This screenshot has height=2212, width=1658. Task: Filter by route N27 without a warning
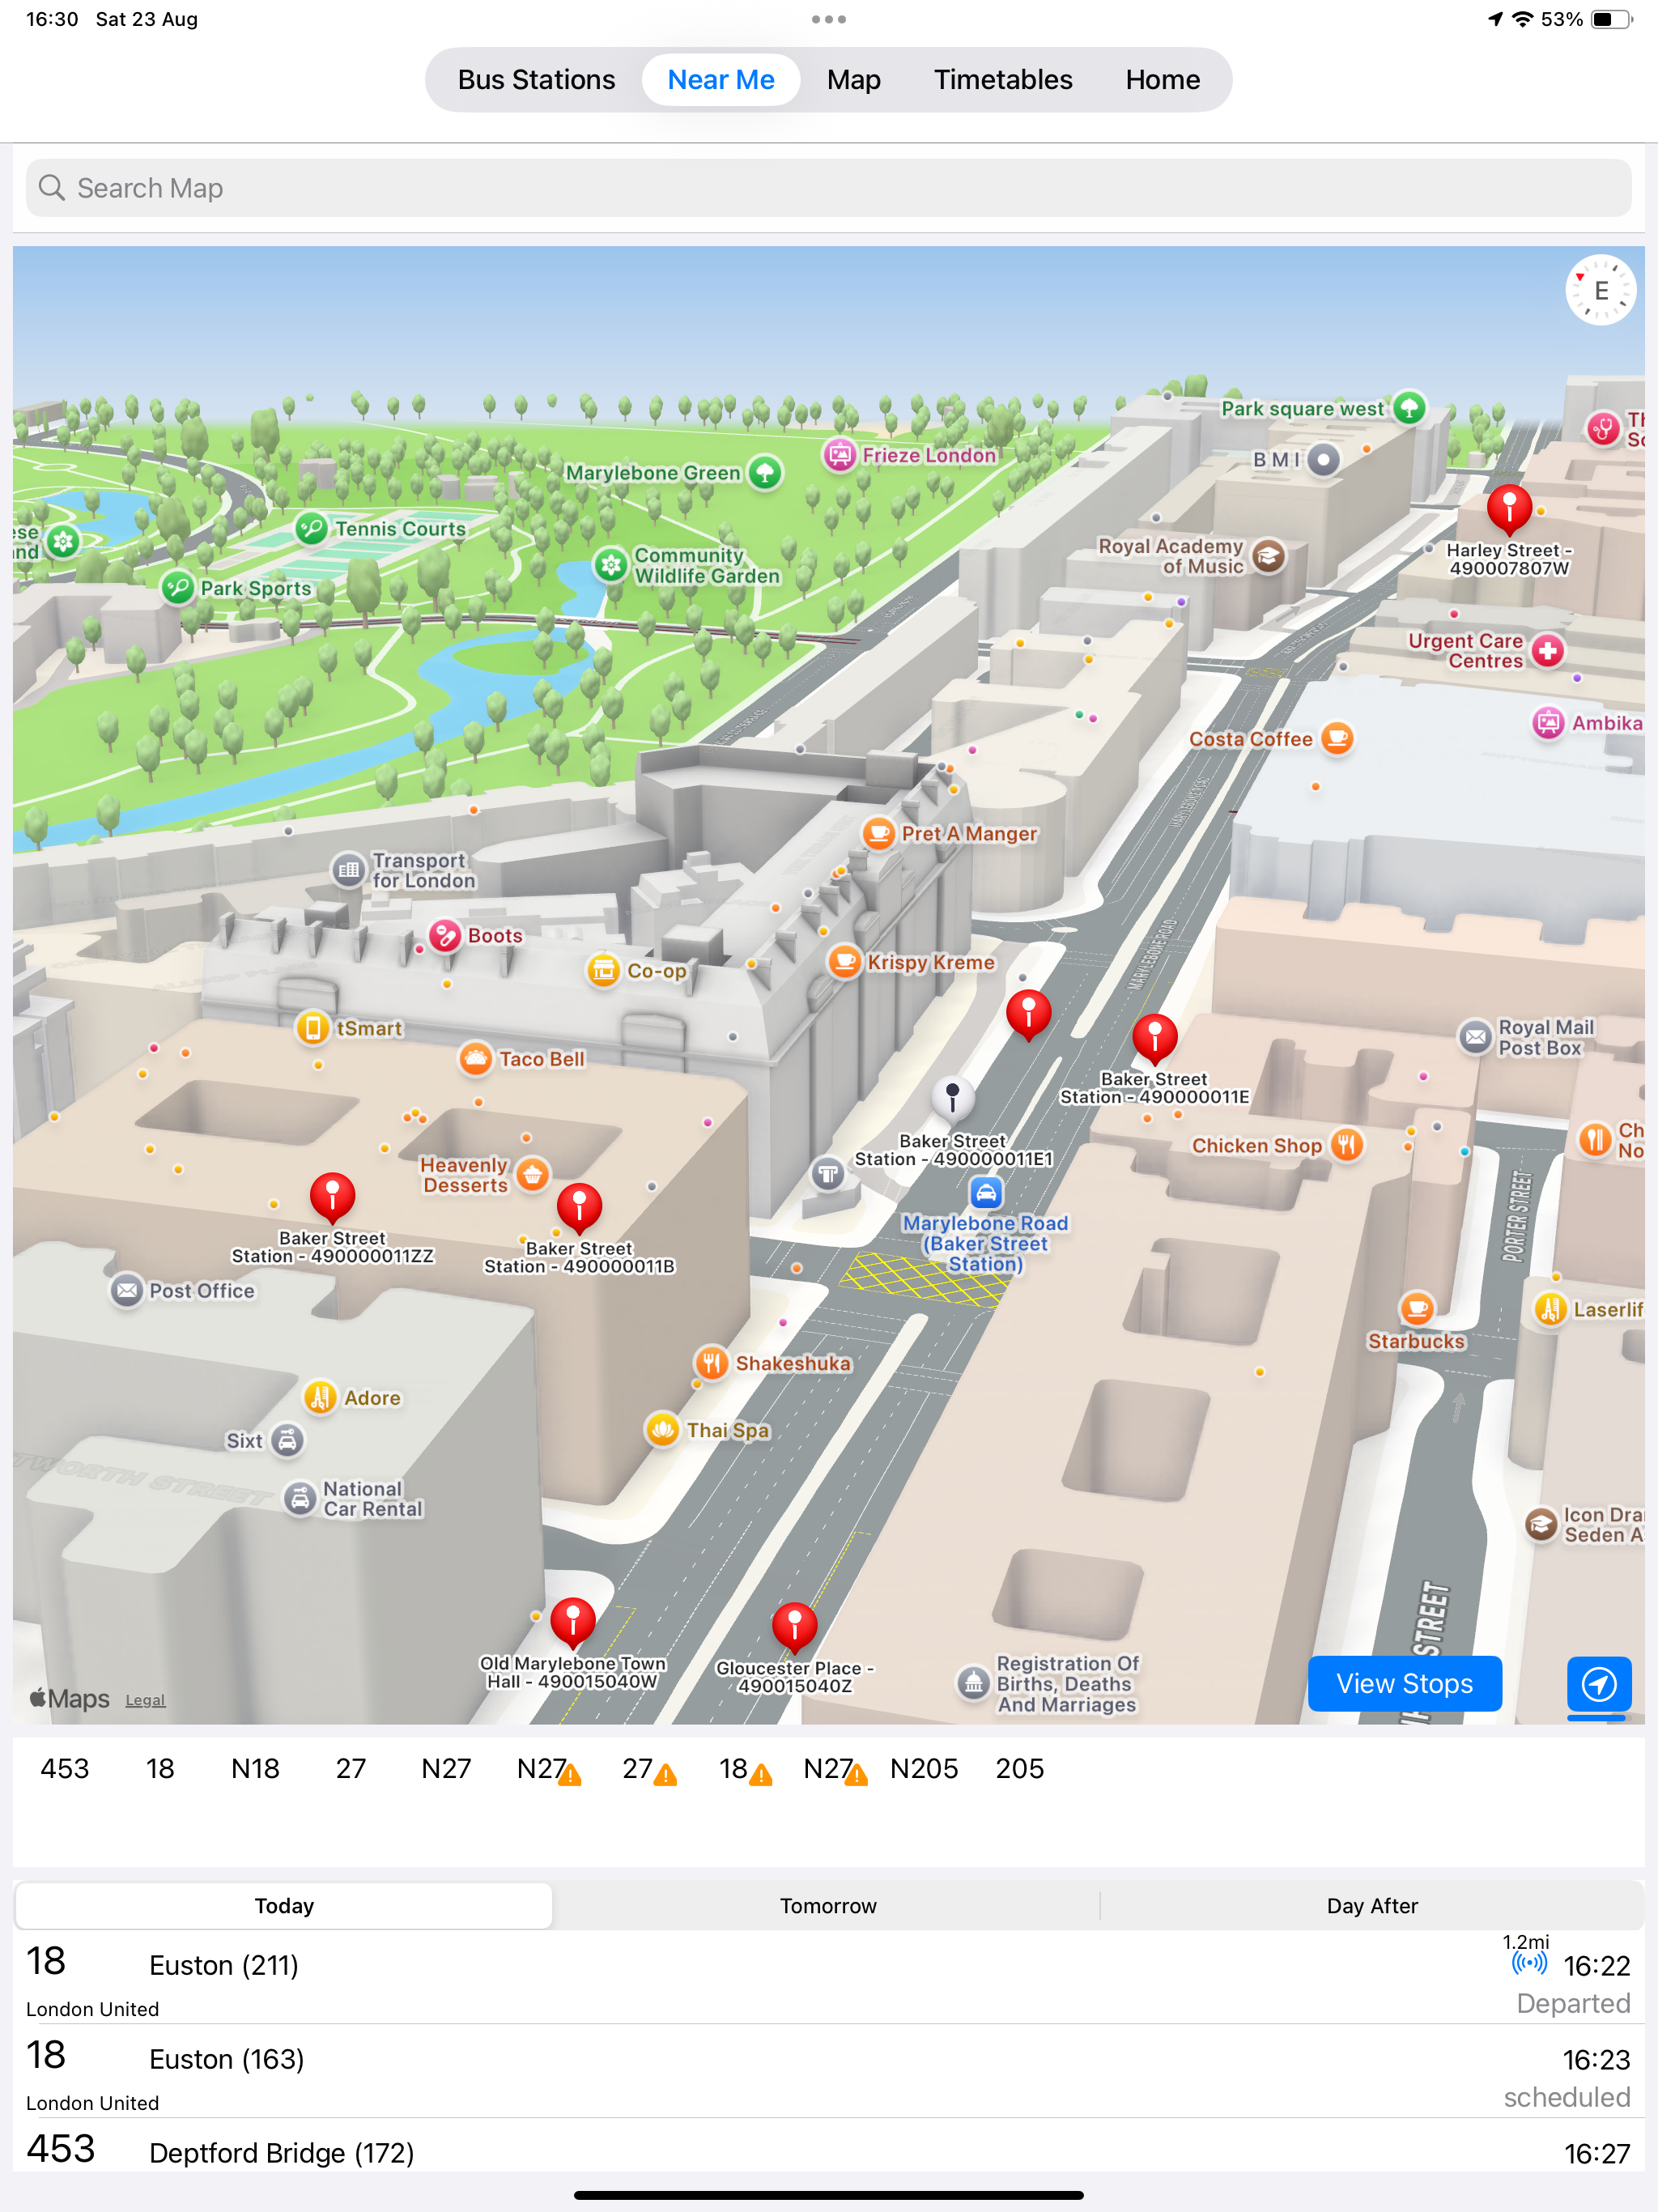click(446, 1769)
